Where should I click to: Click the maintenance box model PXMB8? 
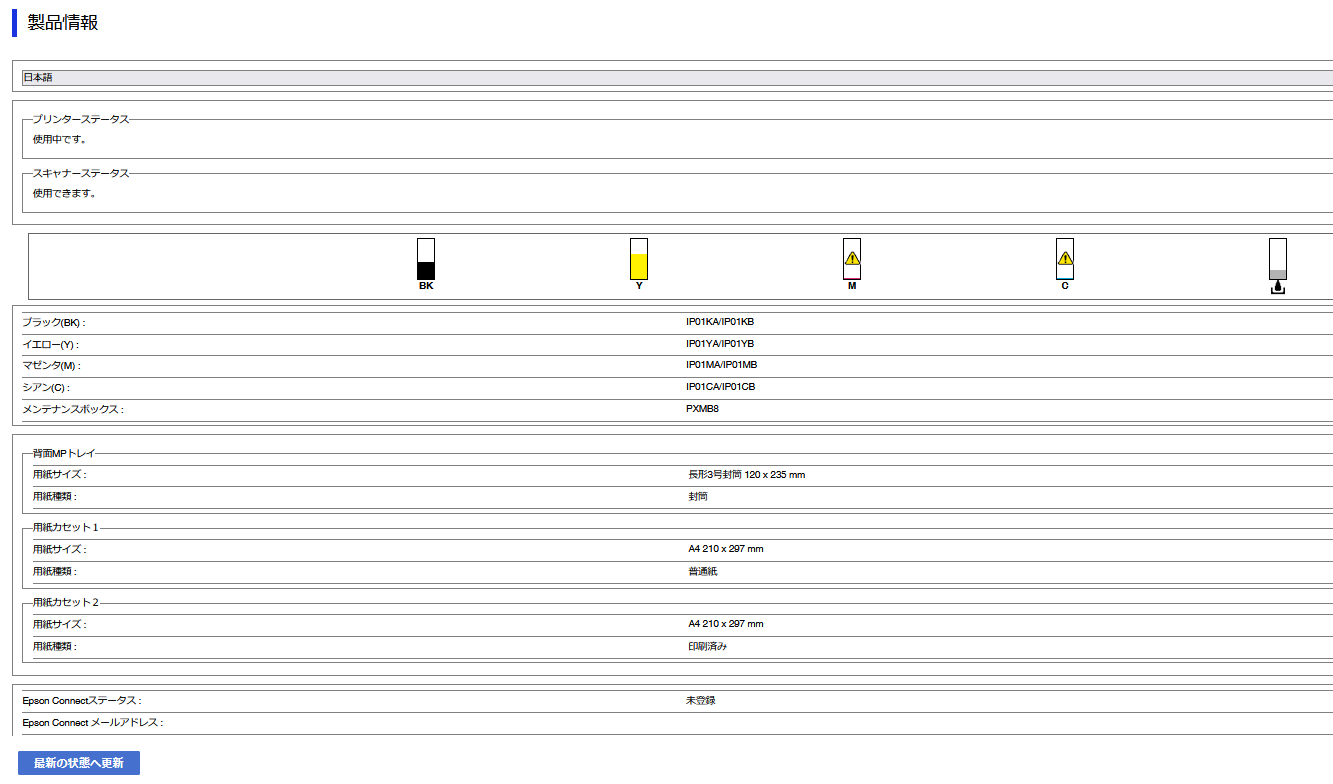[x=702, y=409]
